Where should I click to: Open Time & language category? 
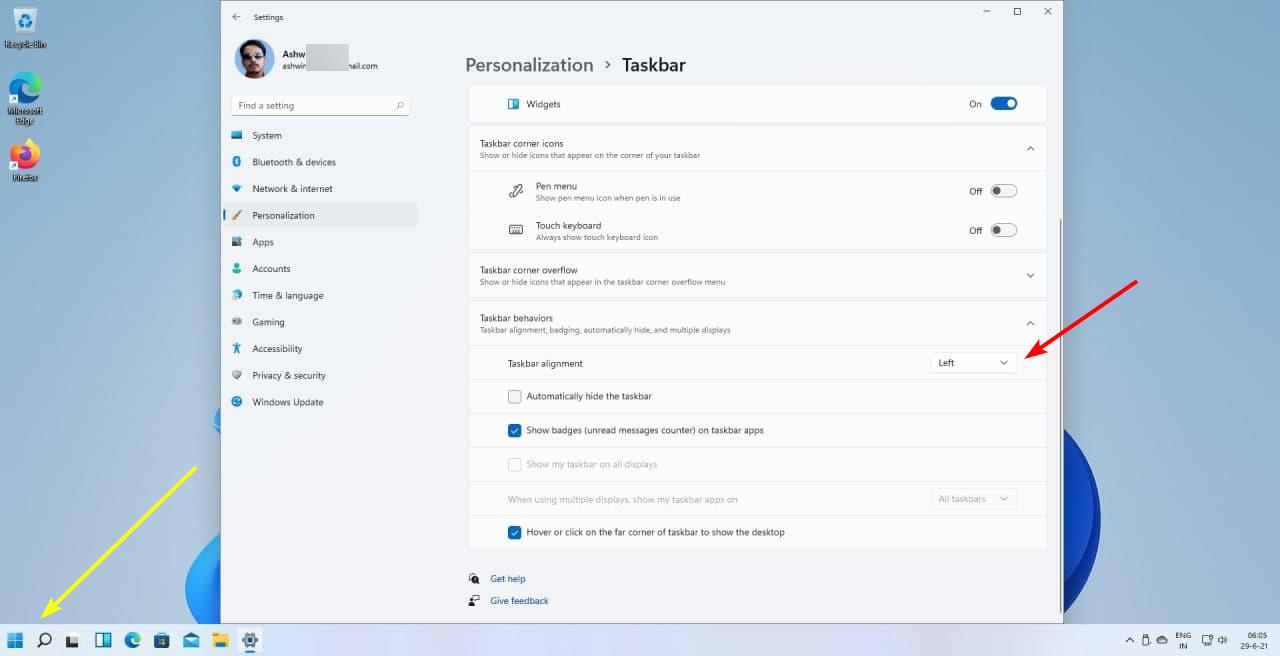[x=320, y=295]
